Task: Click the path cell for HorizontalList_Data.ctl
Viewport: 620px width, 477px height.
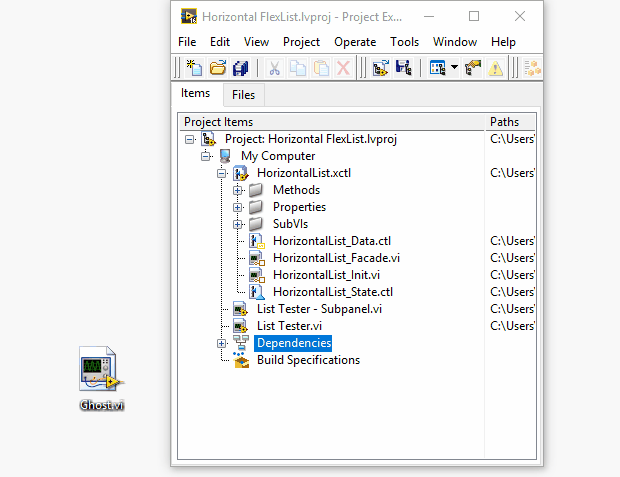Action: click(x=510, y=241)
